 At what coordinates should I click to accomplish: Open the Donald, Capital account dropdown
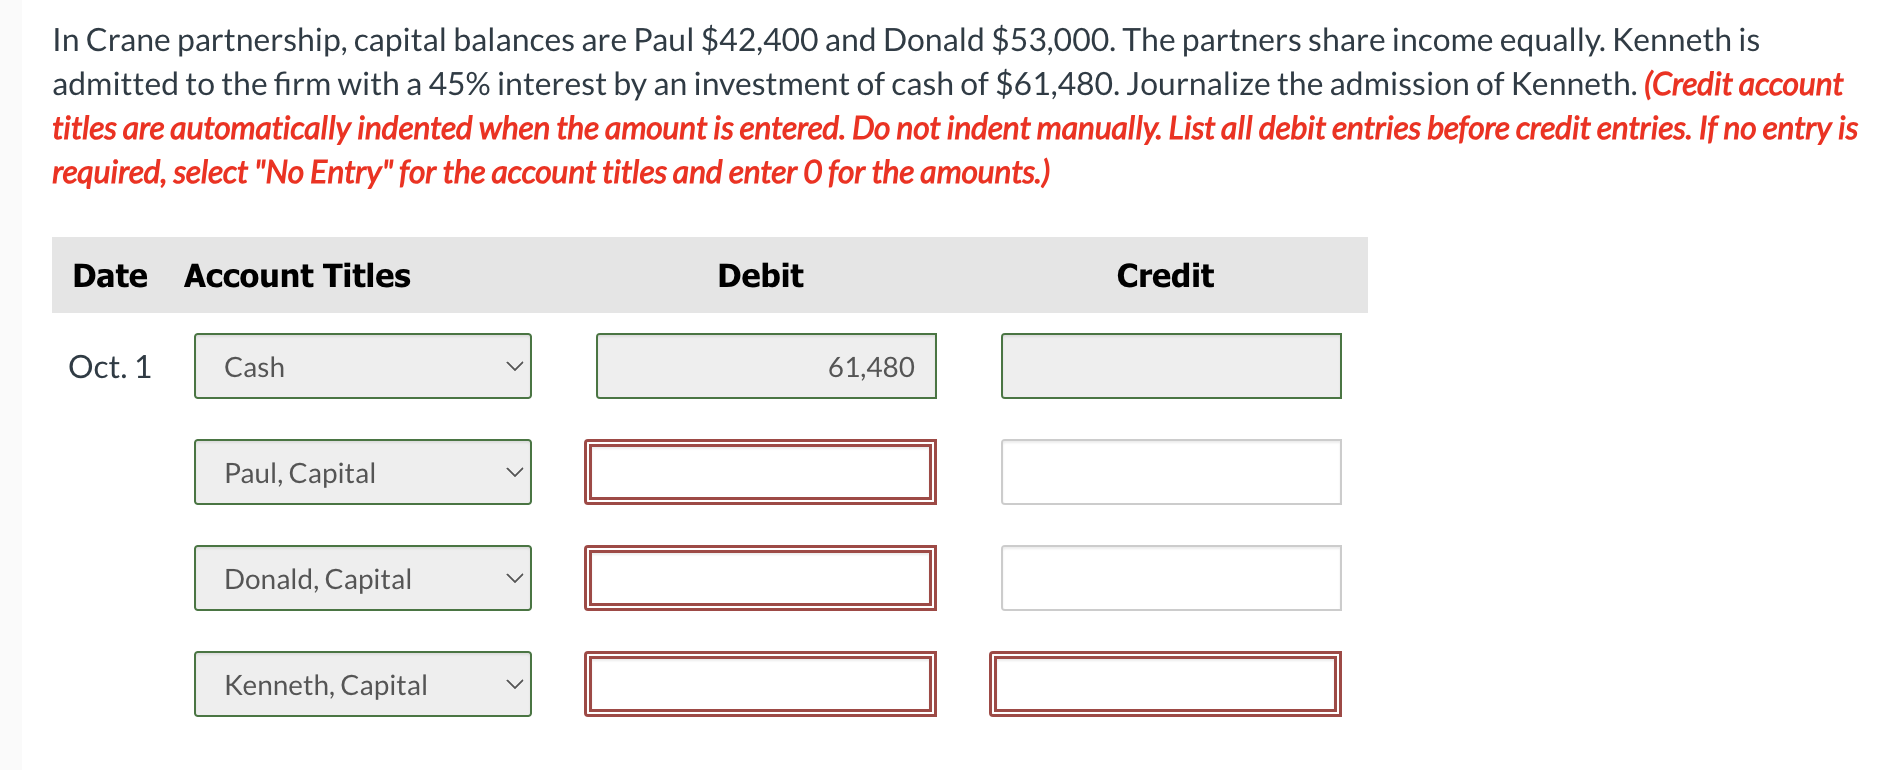[362, 578]
